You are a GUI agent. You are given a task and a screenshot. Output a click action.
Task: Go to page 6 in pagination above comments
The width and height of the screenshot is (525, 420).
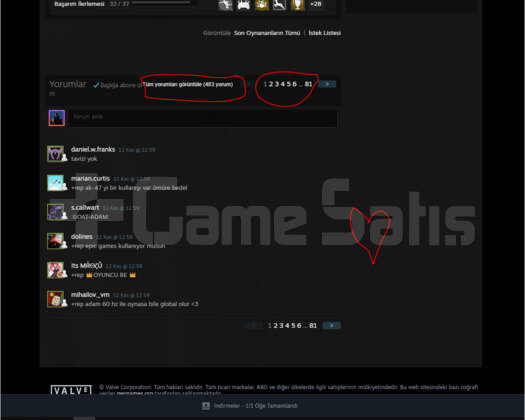294,84
